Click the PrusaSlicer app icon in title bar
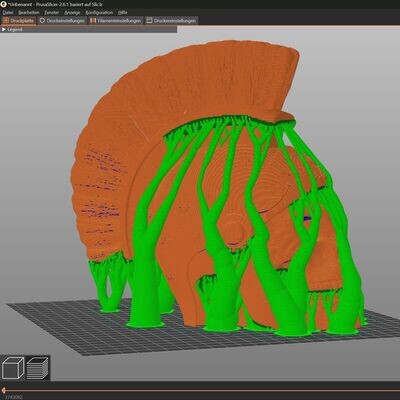Screen dimensions: 400x400 coord(4,4)
